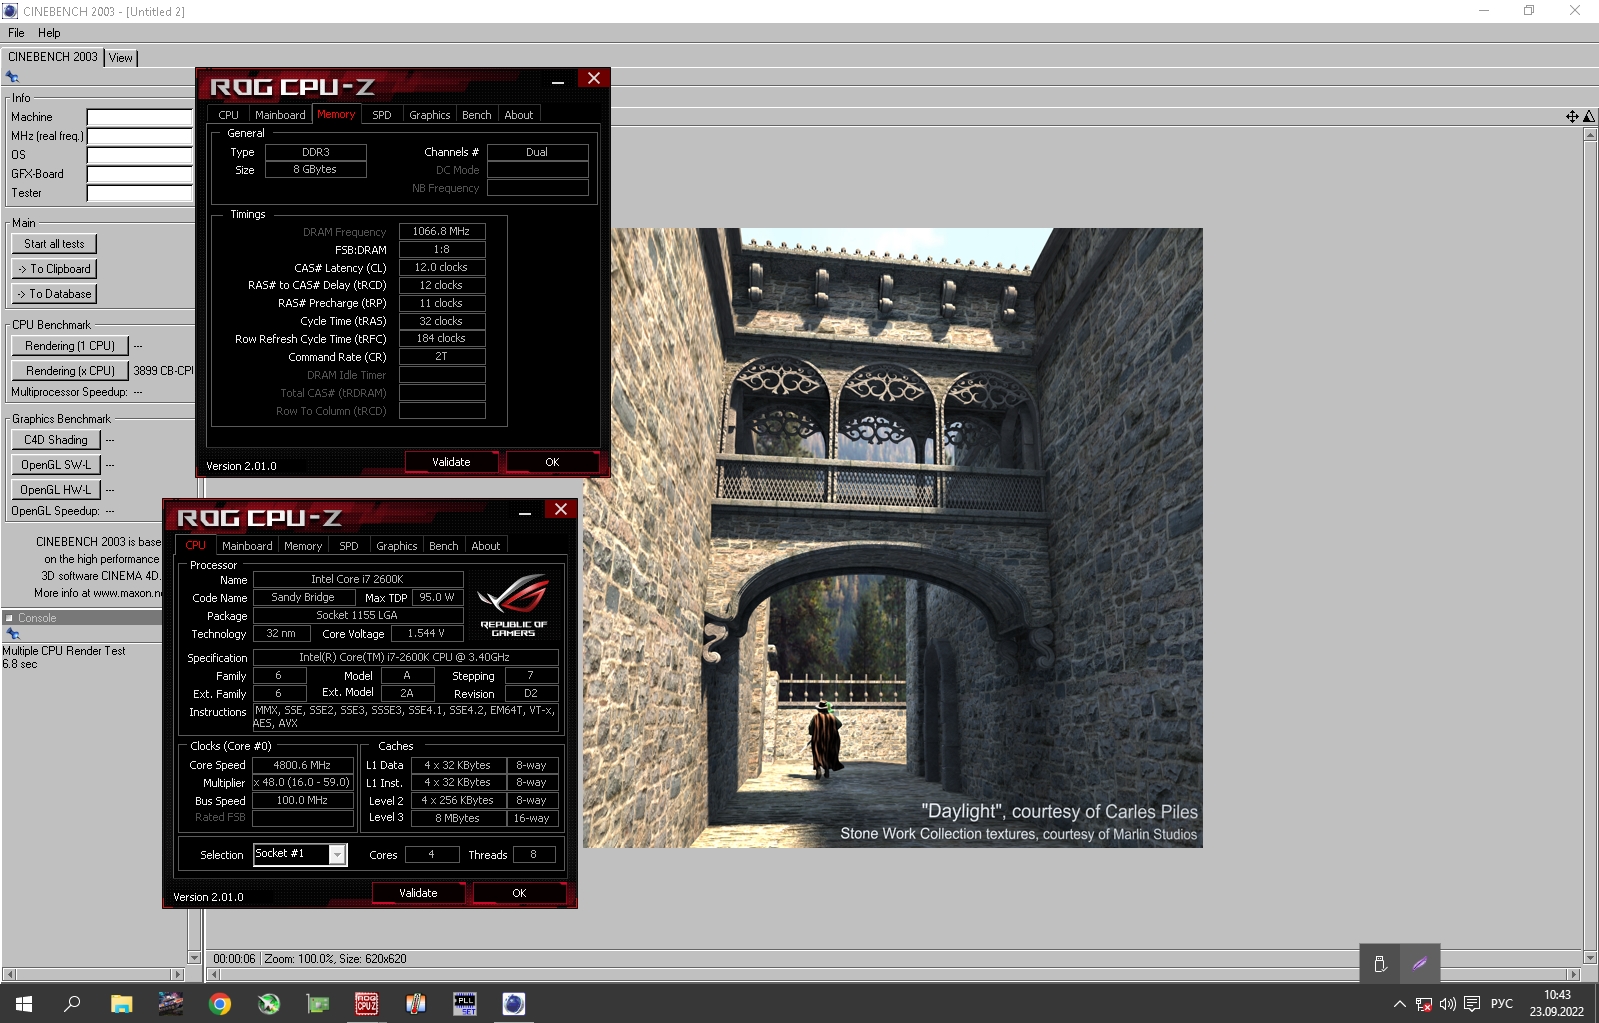Click left arrow of render view horizontal scrollbar

[213, 974]
